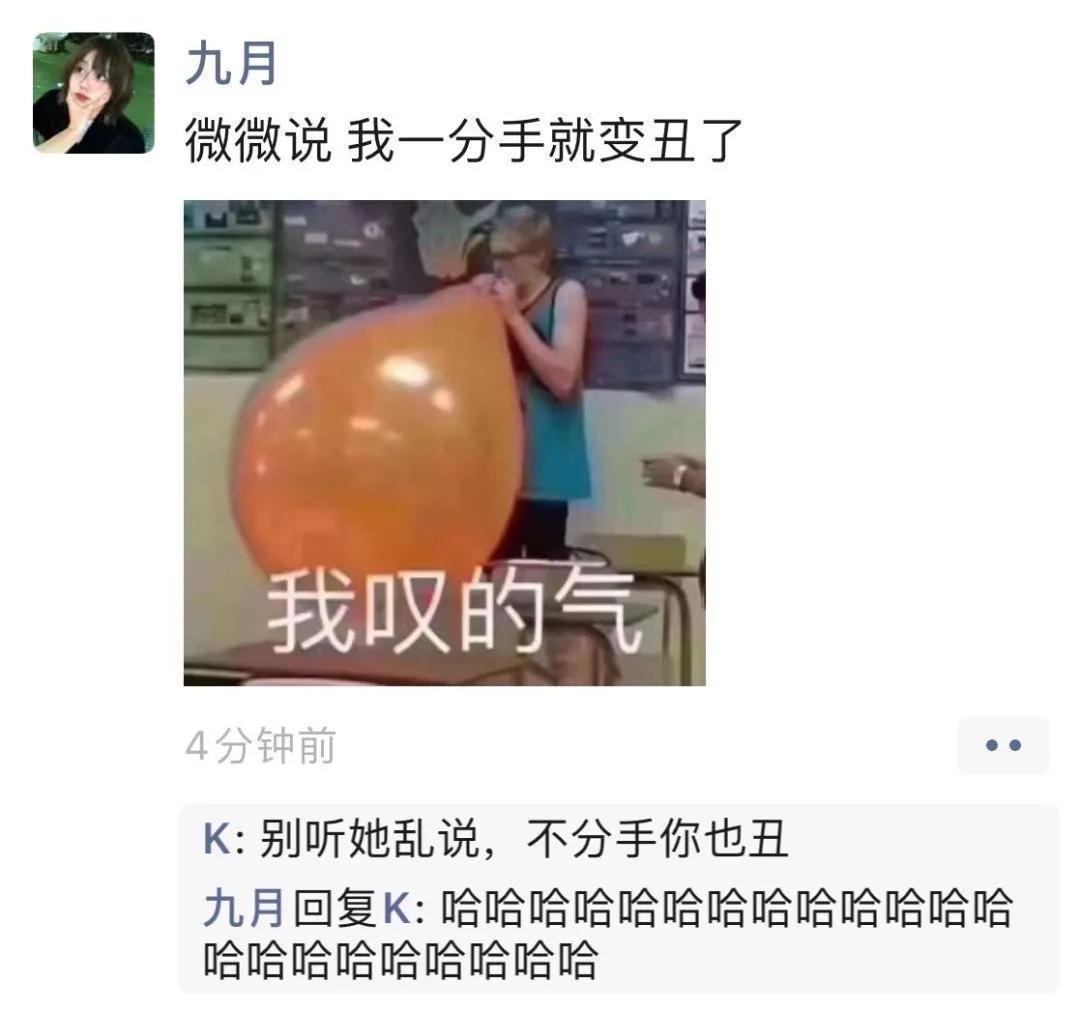Tap the two-dot like/comment button

point(1003,745)
